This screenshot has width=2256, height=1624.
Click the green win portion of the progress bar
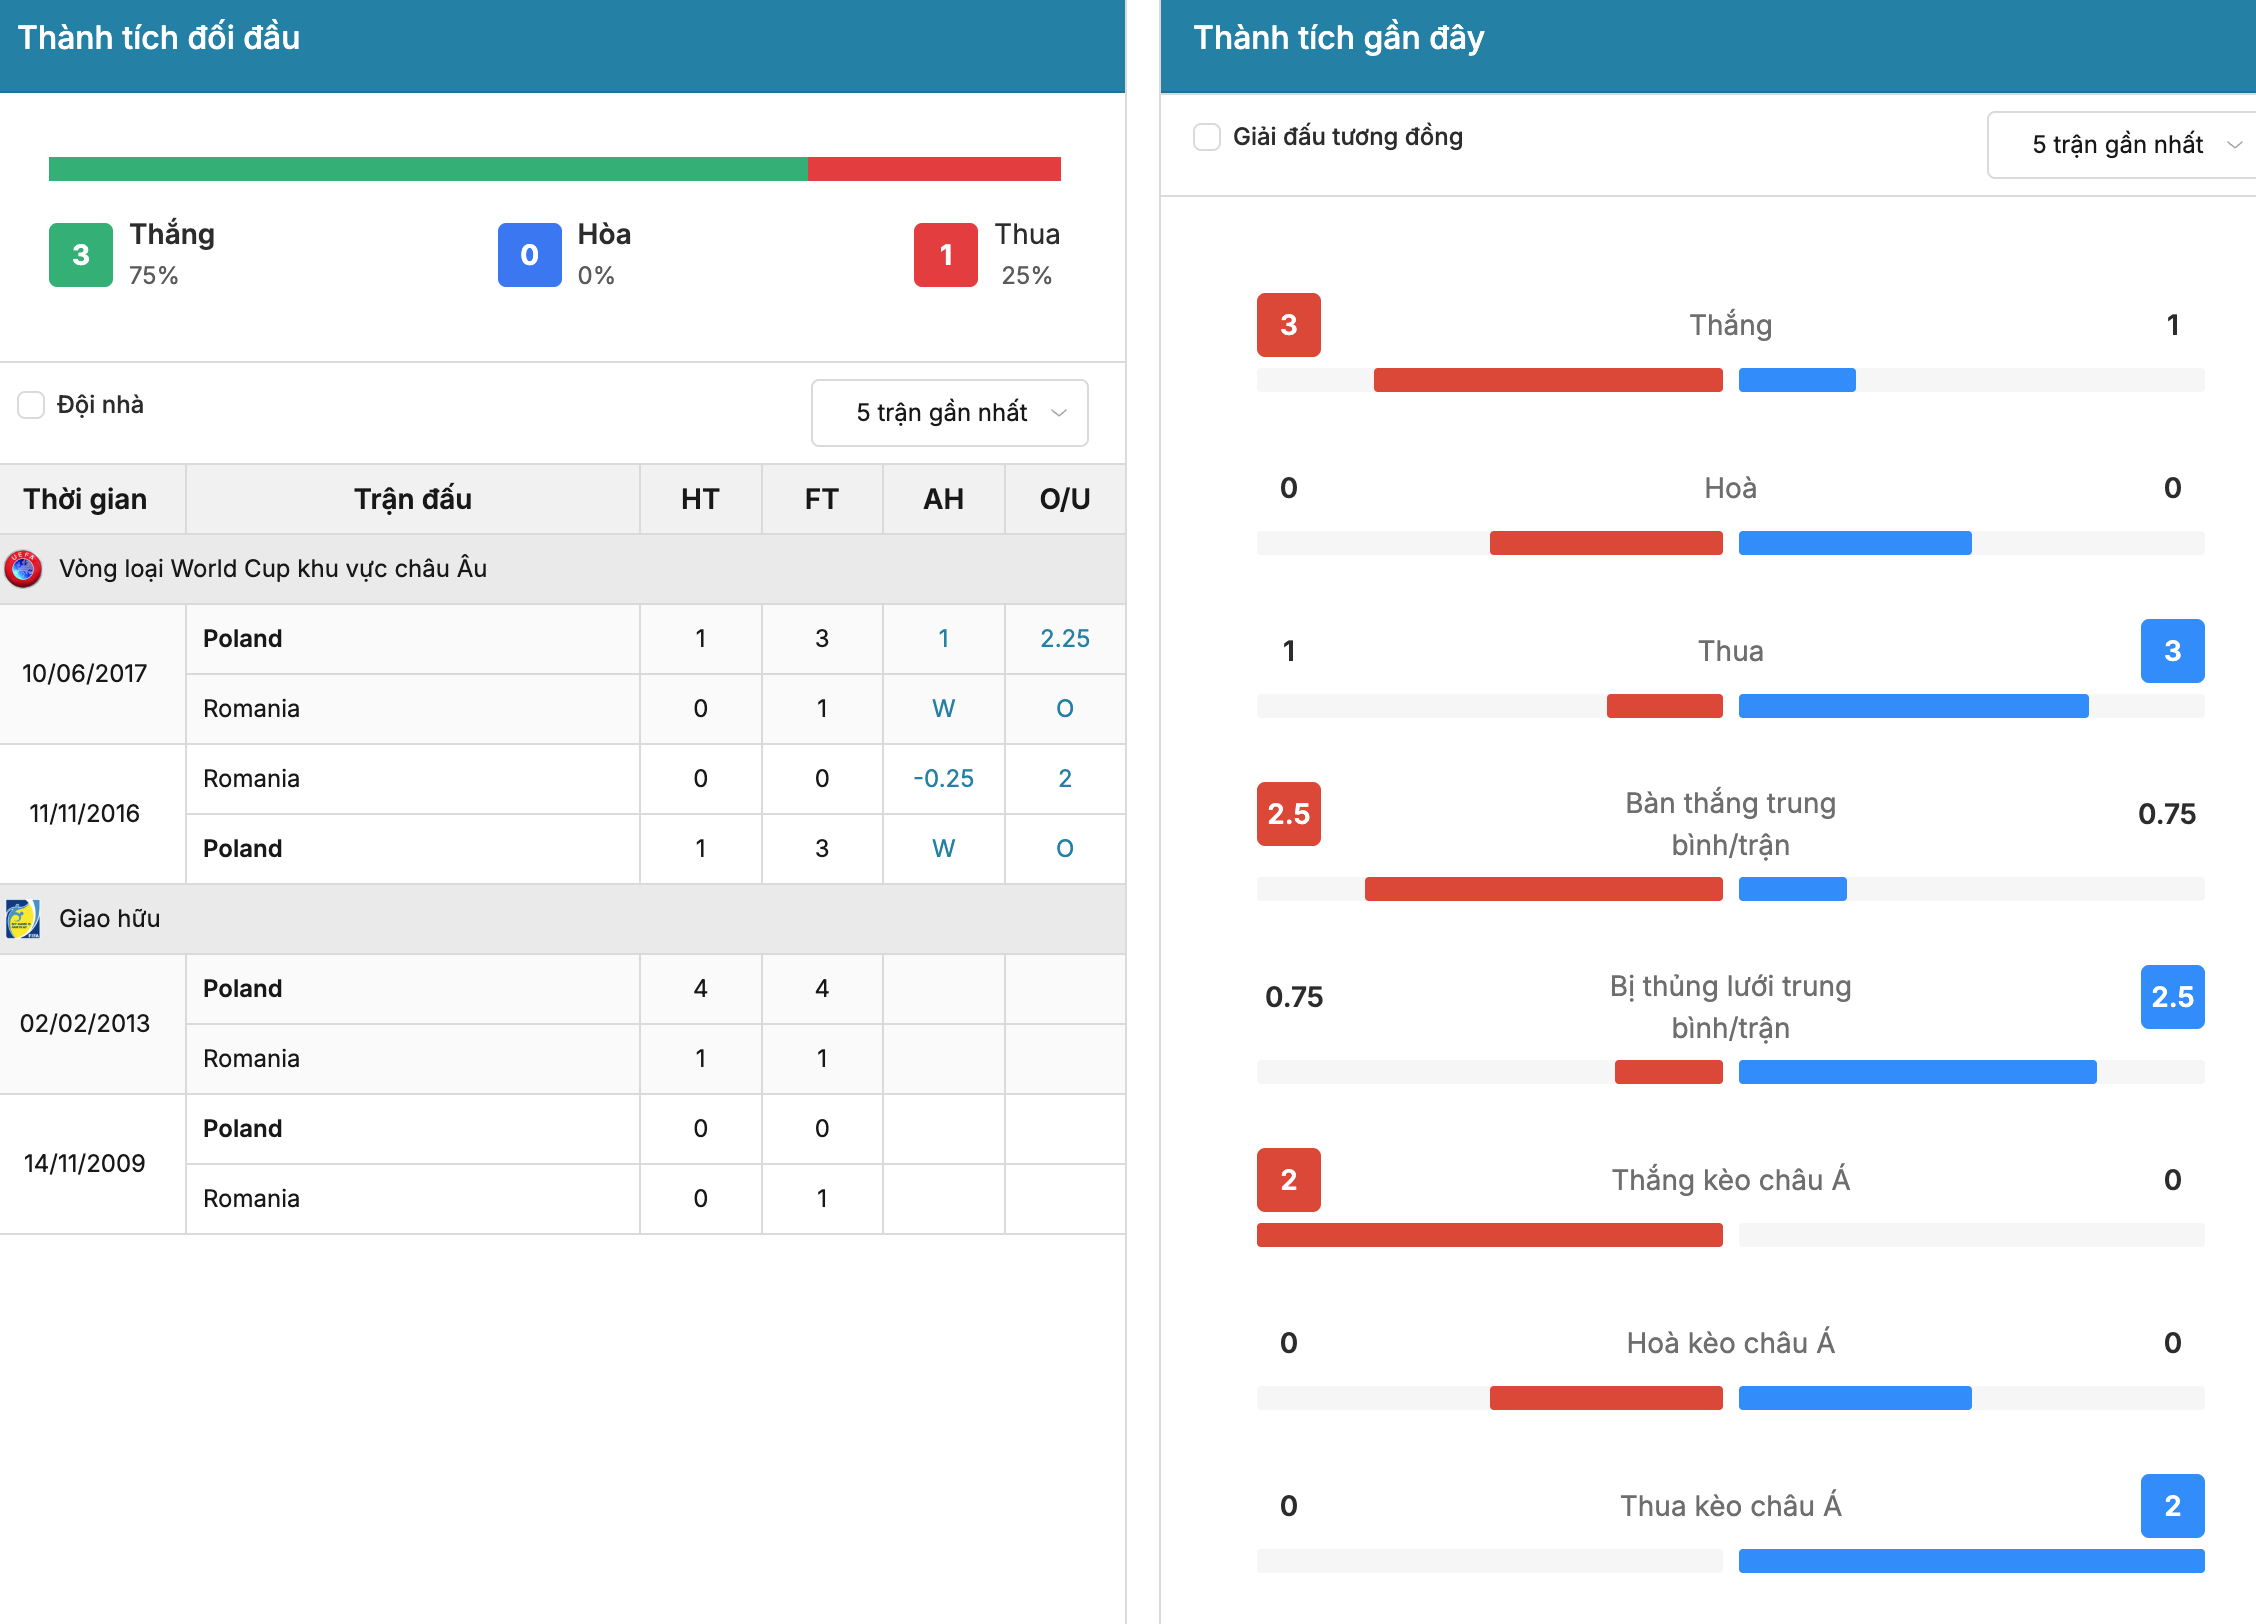pos(428,169)
